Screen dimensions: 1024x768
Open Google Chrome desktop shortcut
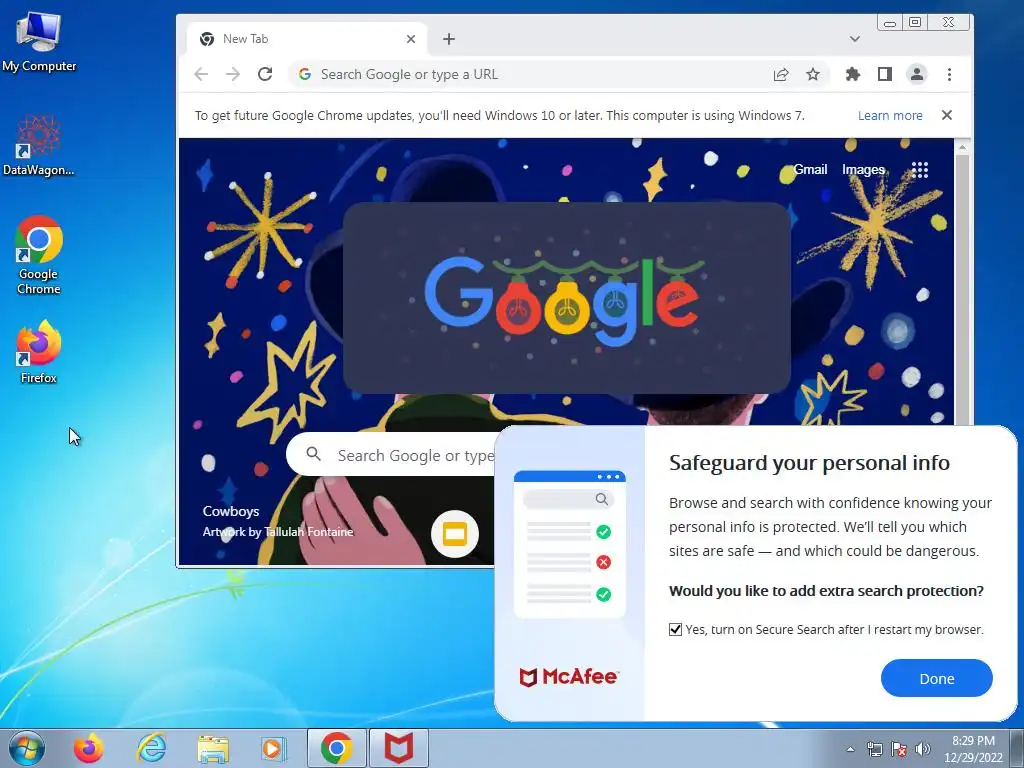point(39,255)
